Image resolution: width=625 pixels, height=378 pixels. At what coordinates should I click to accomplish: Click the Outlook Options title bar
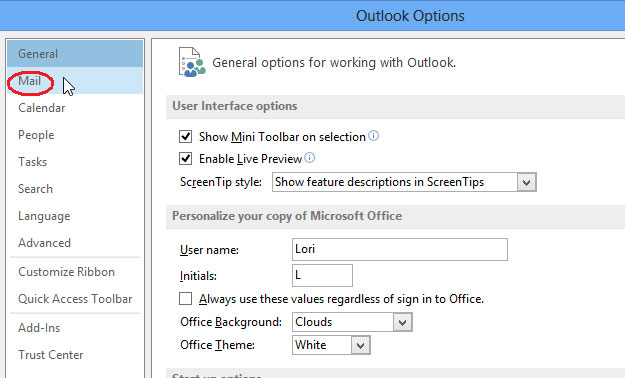coord(312,16)
